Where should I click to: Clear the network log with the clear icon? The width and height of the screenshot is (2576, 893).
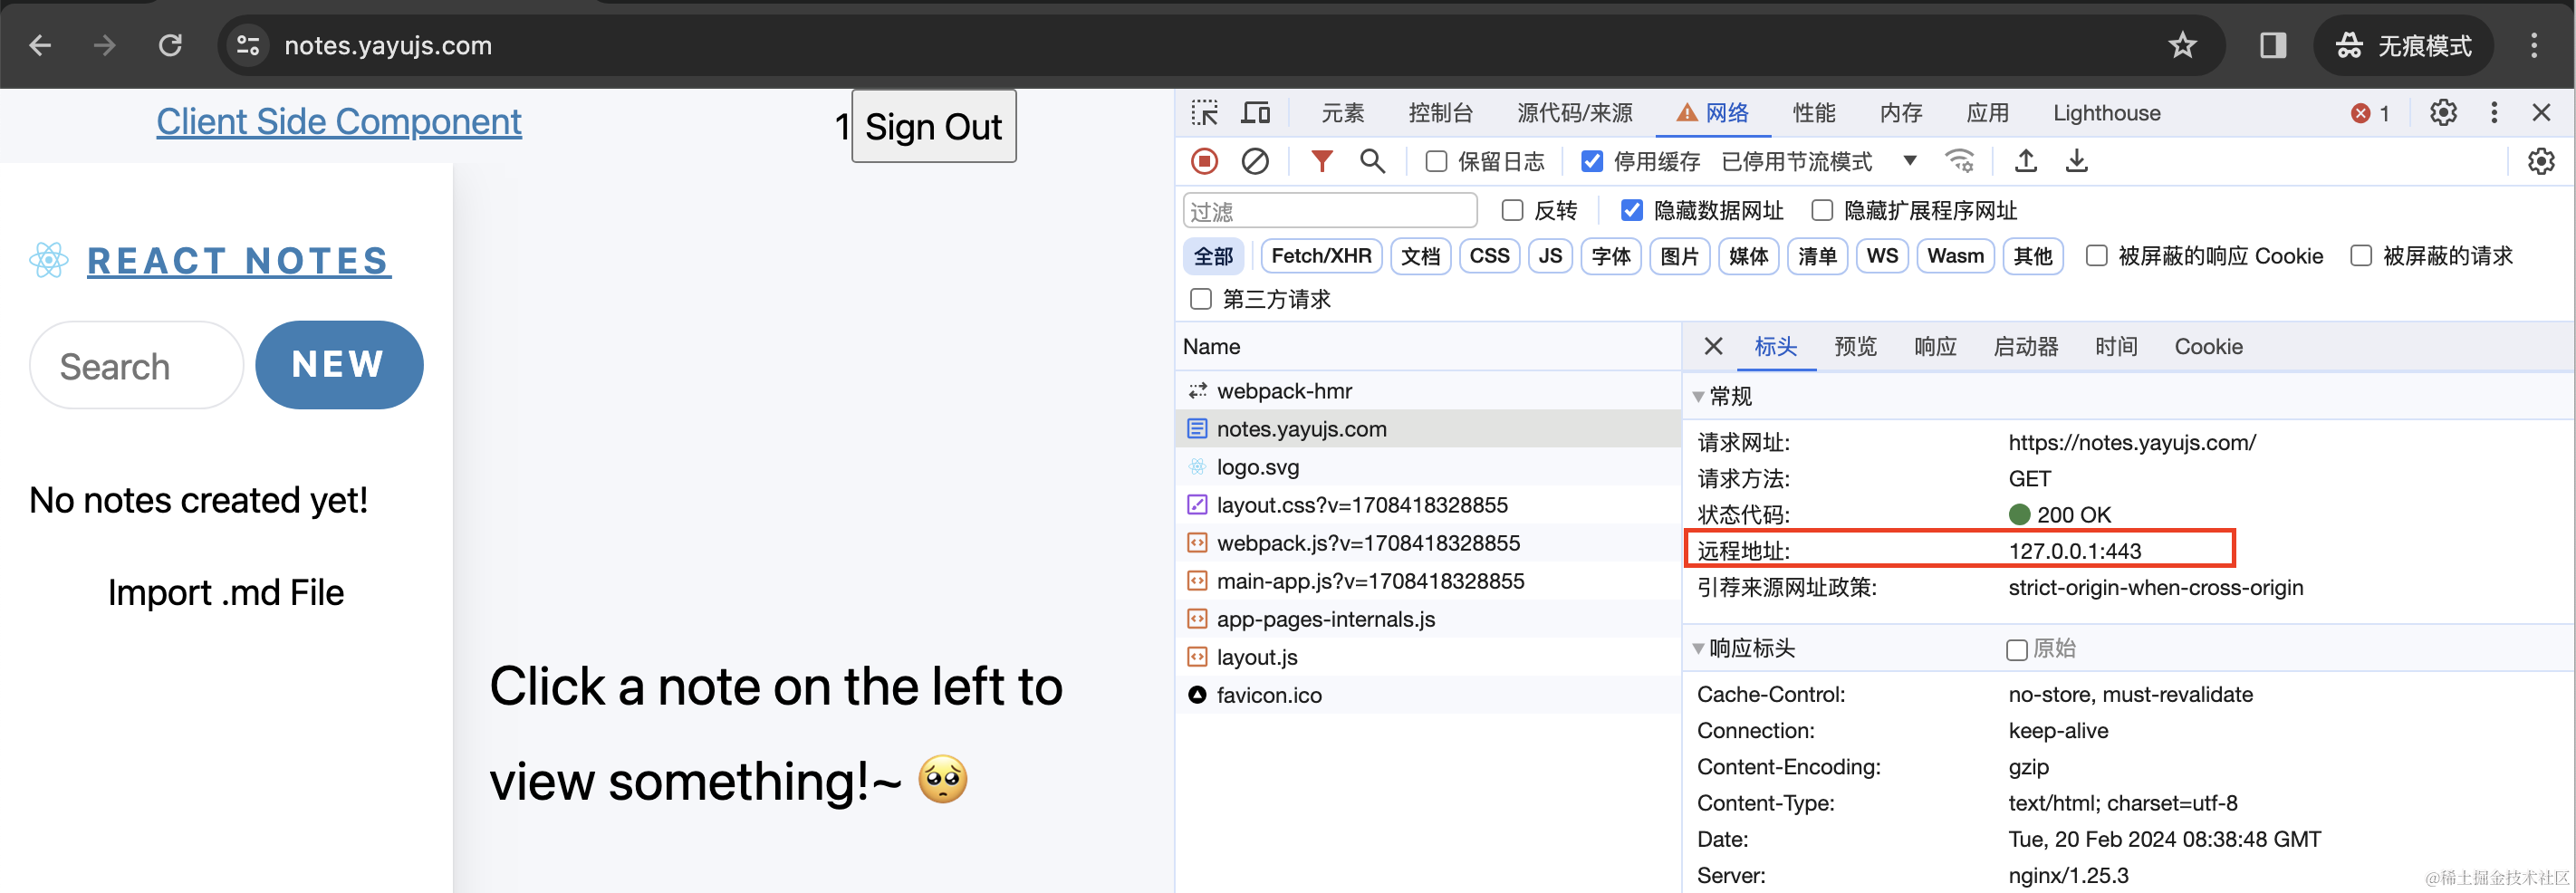[1254, 161]
